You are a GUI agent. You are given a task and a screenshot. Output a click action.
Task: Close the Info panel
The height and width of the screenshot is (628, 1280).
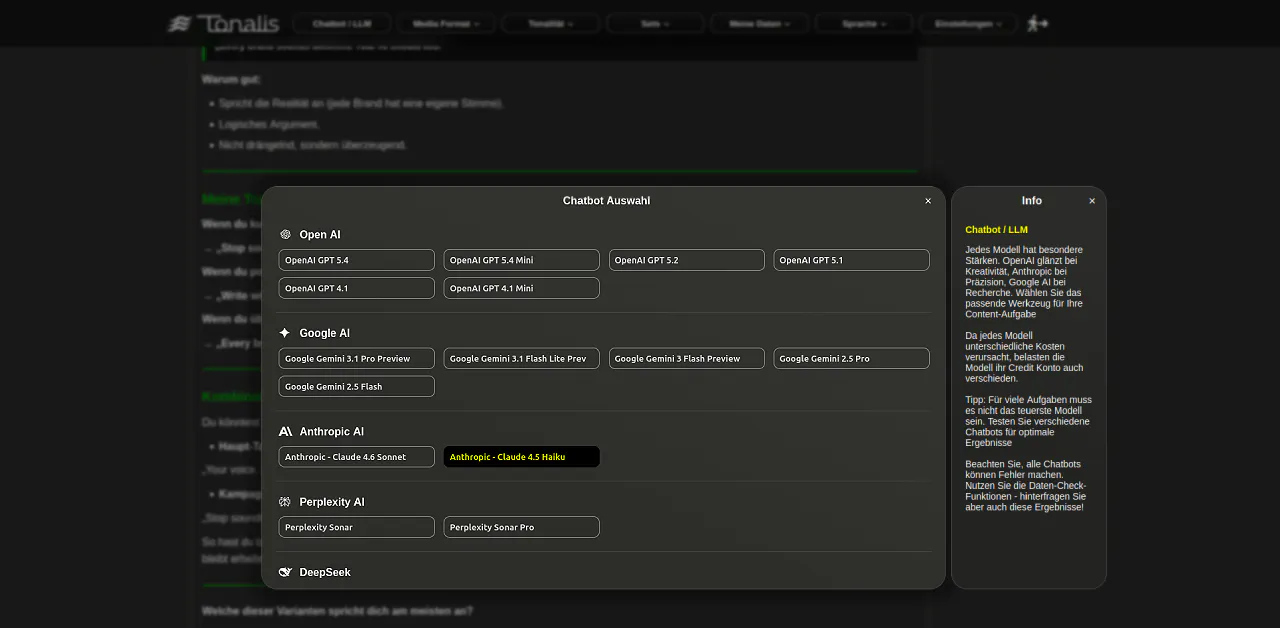click(1092, 201)
